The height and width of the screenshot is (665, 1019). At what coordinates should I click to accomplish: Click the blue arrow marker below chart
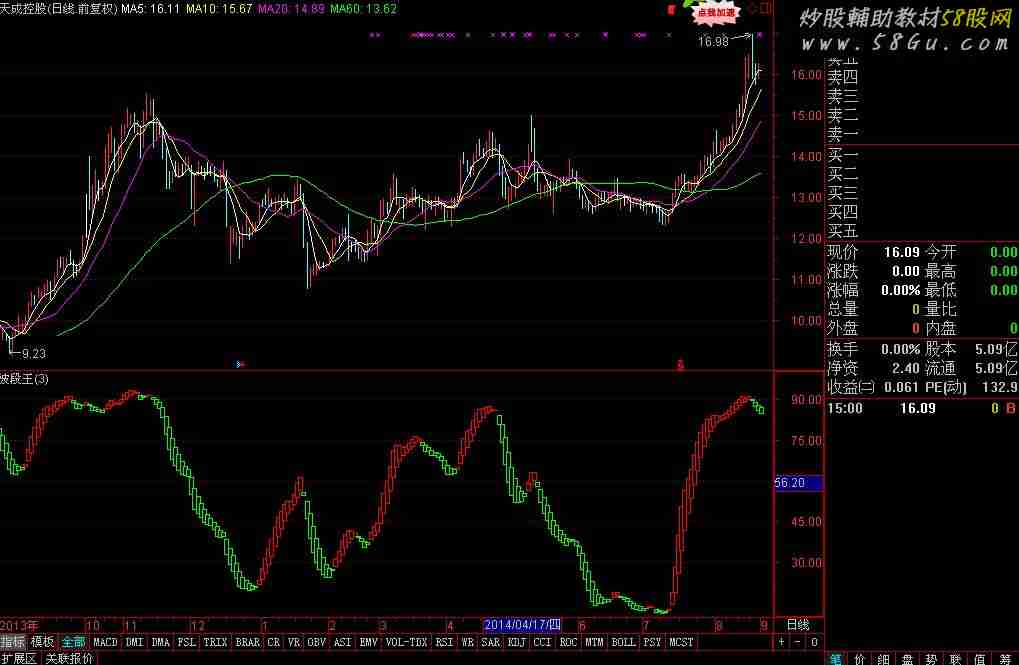click(x=239, y=365)
